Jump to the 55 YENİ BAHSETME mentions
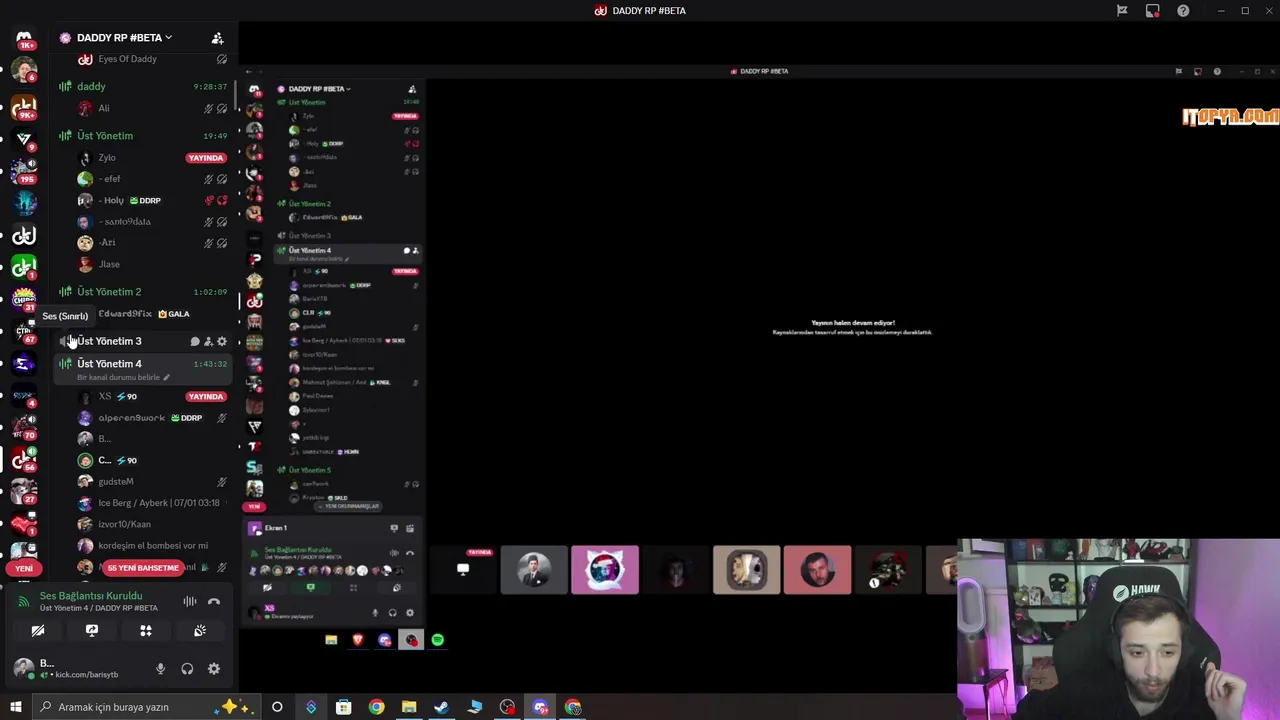 click(x=143, y=568)
